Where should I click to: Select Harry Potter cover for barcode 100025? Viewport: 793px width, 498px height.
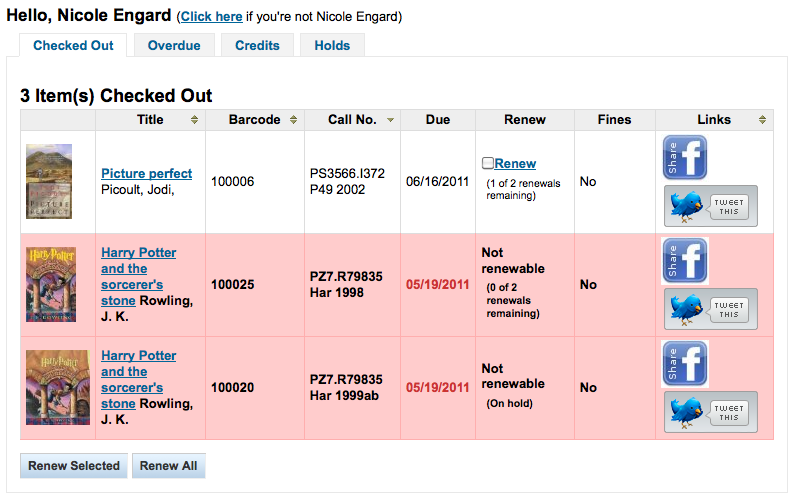click(51, 285)
